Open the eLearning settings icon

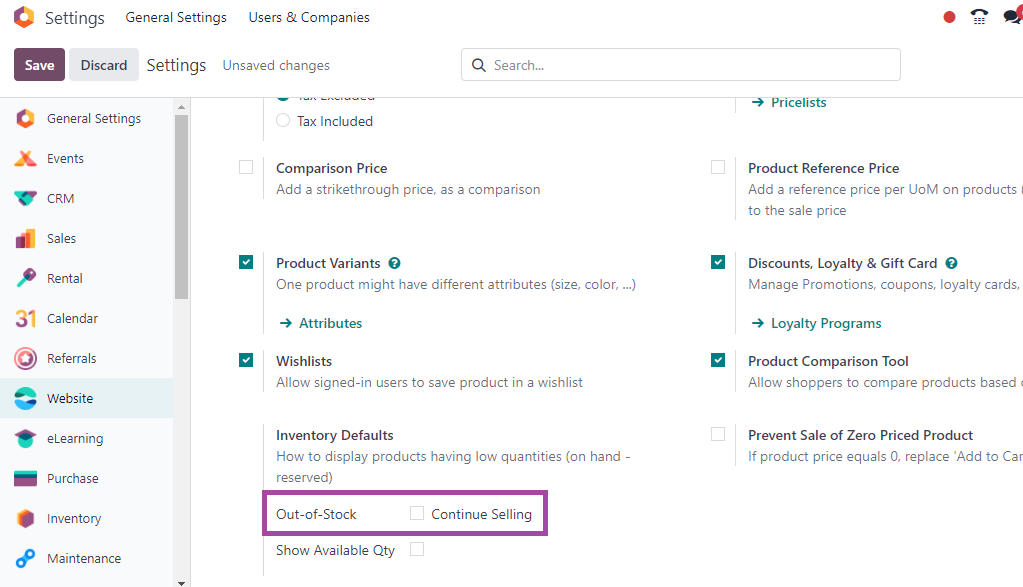[x=26, y=438]
